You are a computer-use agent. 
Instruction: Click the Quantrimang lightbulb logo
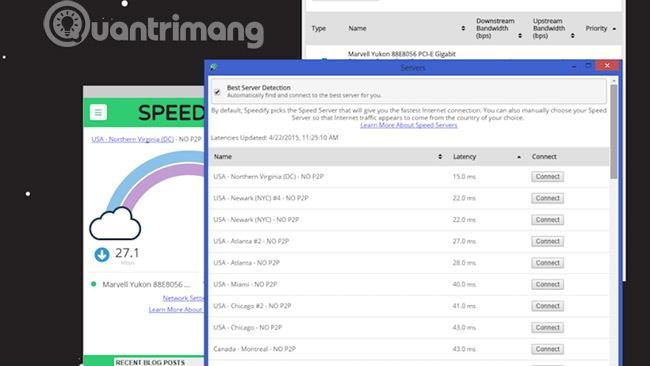pos(67,24)
